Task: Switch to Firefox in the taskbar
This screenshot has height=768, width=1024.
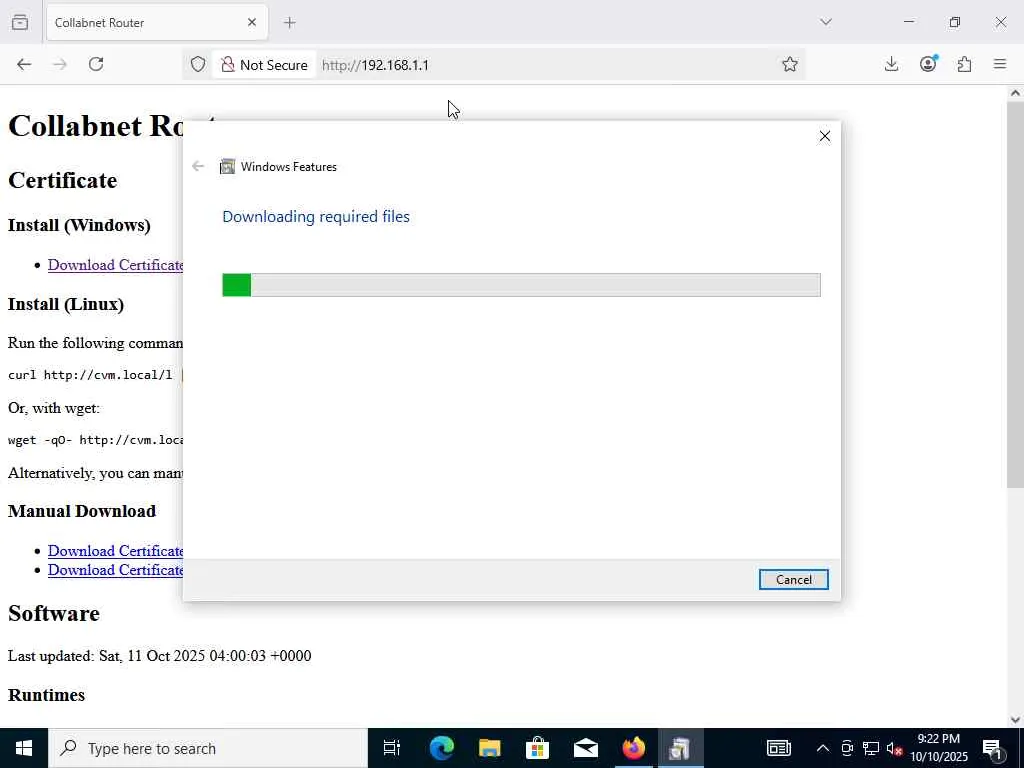Action: click(x=633, y=748)
